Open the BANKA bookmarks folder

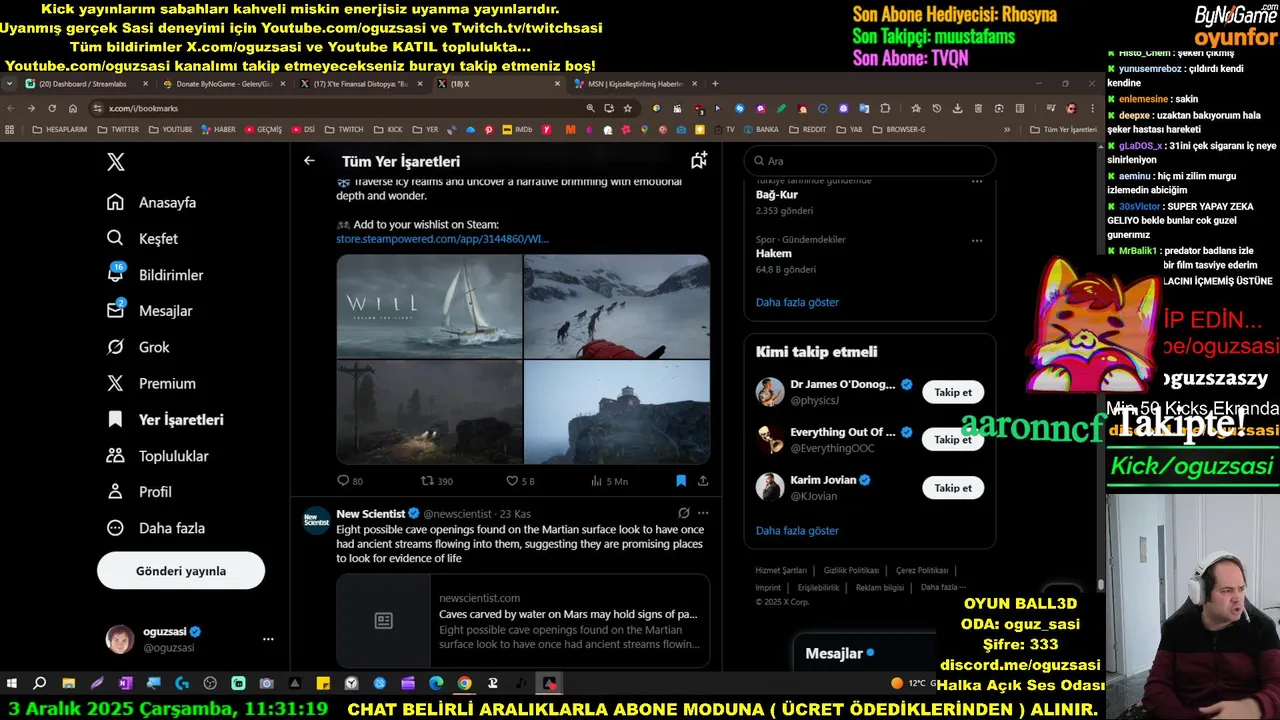[760, 129]
